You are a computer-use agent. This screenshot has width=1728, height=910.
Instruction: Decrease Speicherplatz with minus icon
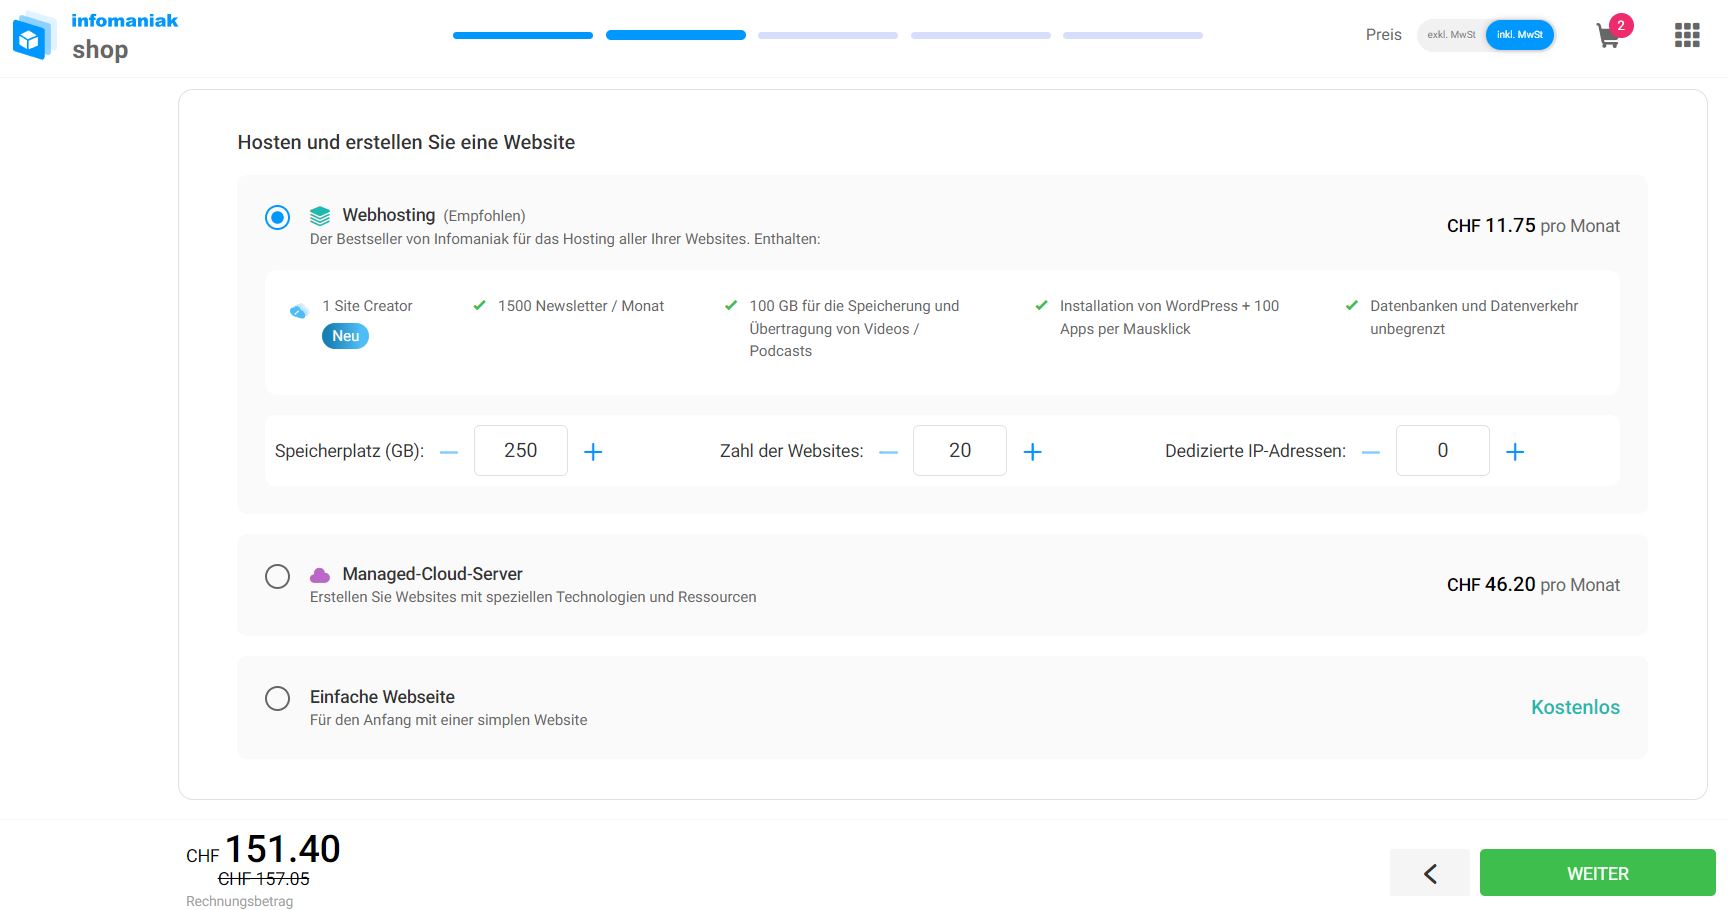coord(449,452)
